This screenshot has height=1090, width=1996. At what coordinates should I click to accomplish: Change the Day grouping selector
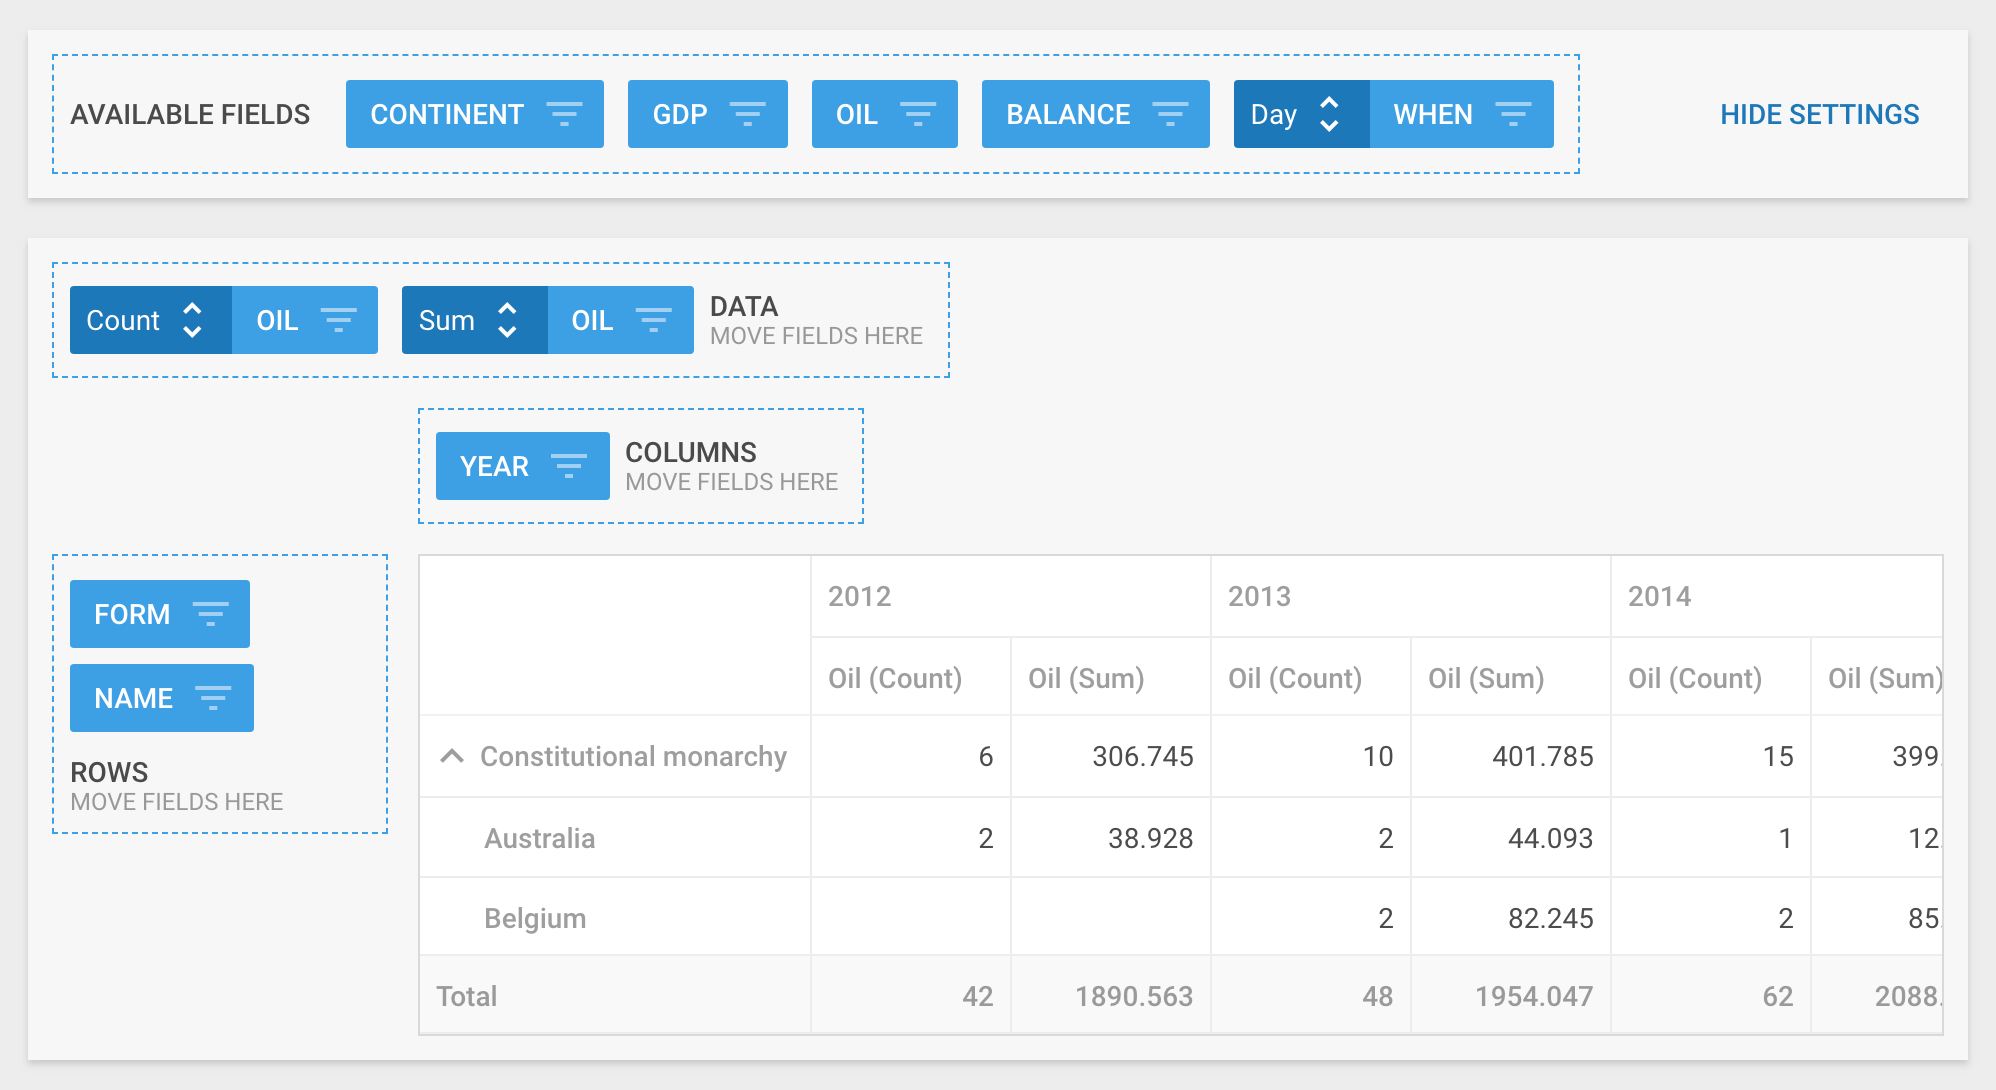point(1300,114)
